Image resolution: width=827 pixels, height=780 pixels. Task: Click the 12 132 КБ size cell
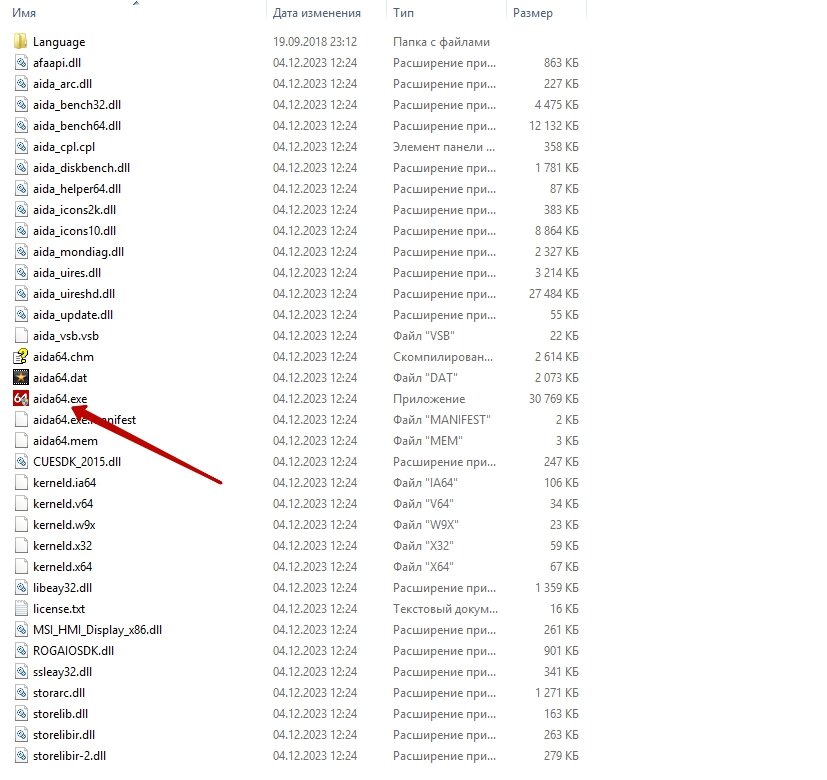tap(554, 126)
